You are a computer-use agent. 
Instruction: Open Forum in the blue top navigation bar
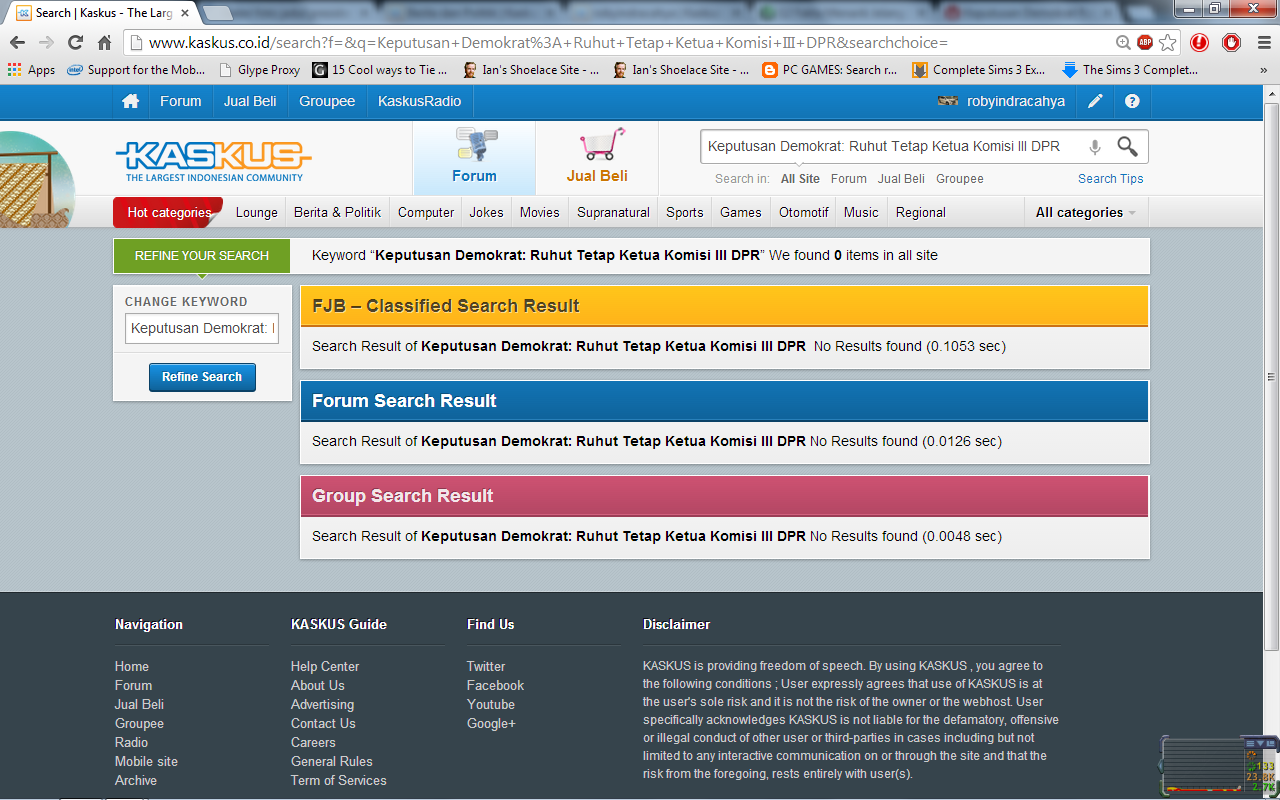(x=181, y=102)
